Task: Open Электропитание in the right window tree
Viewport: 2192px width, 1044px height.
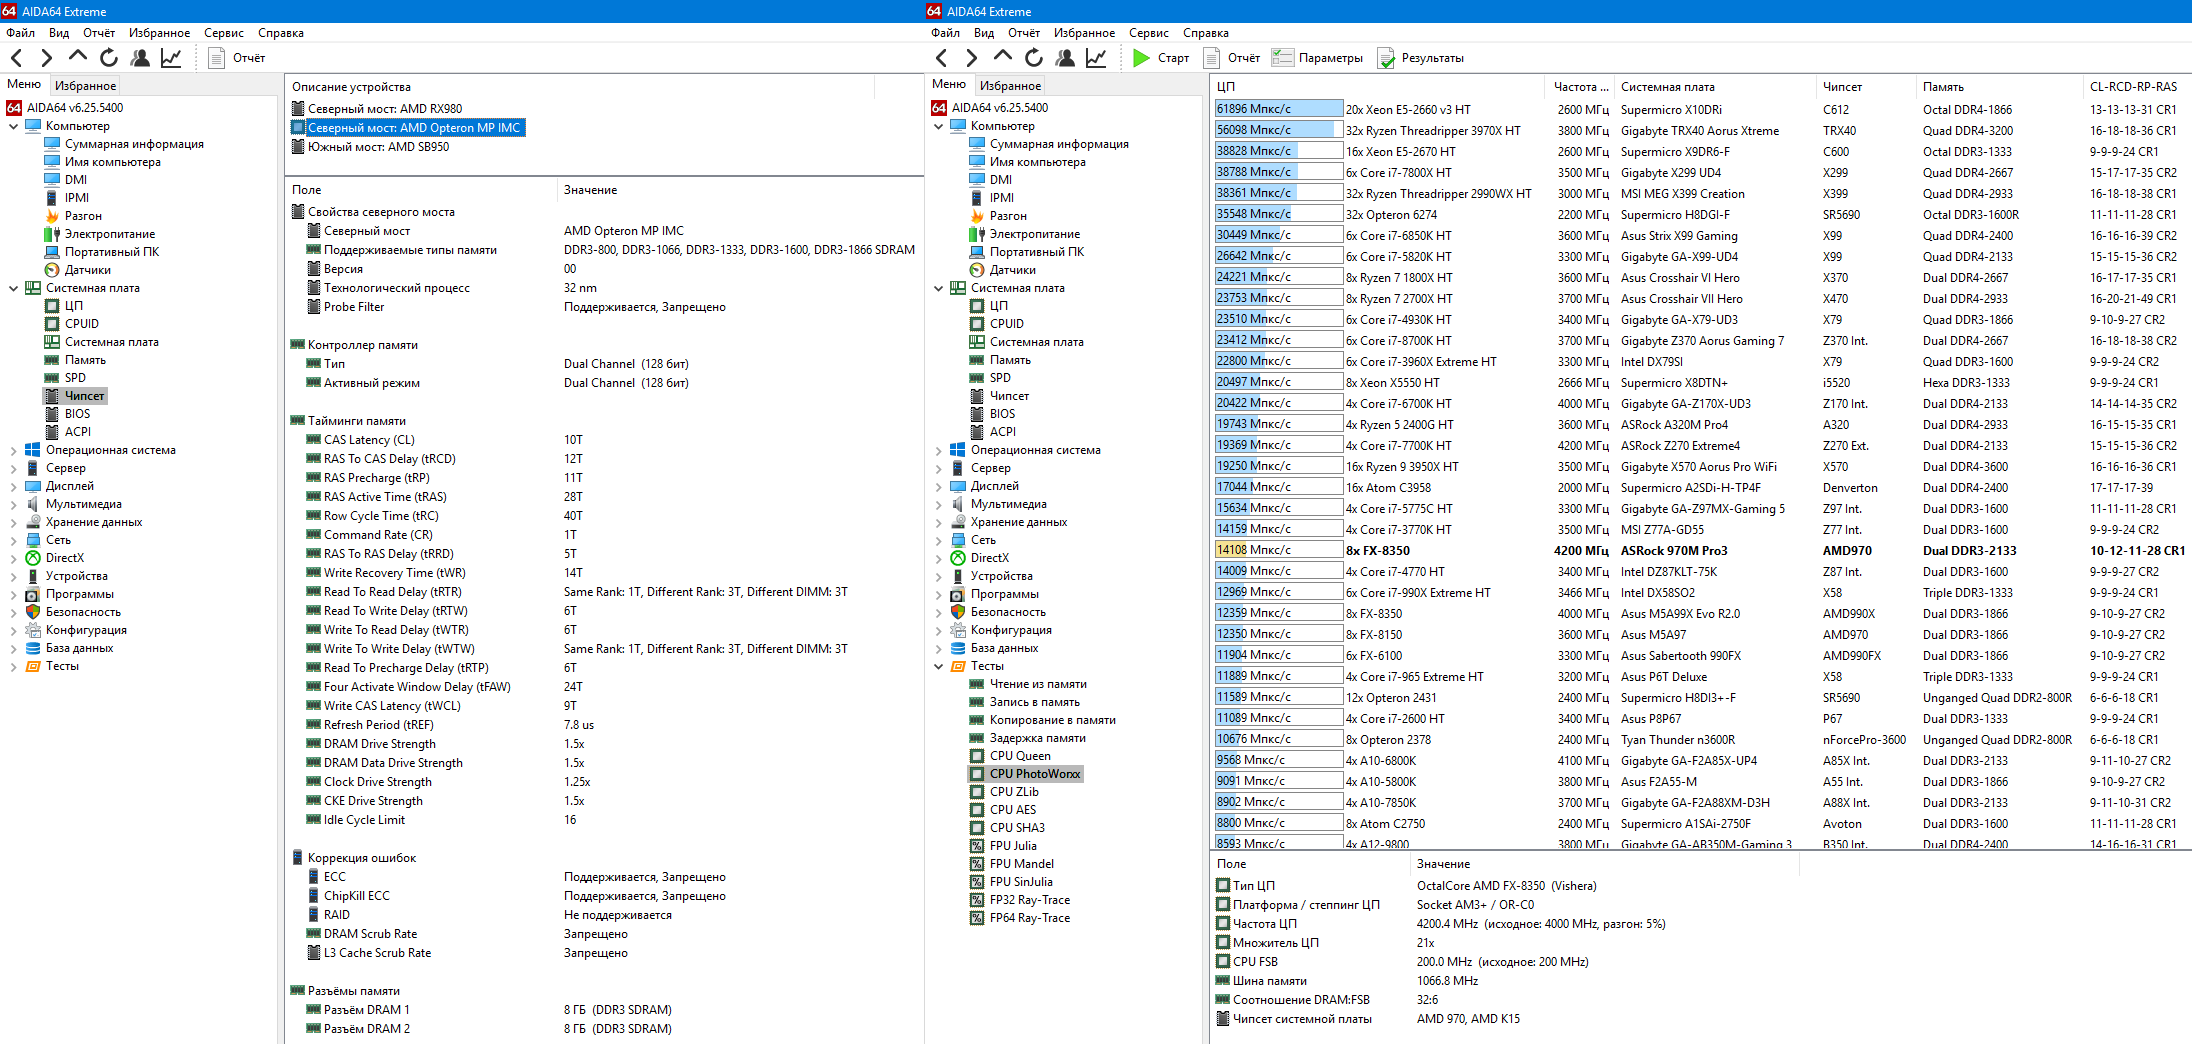Action: 1035,234
